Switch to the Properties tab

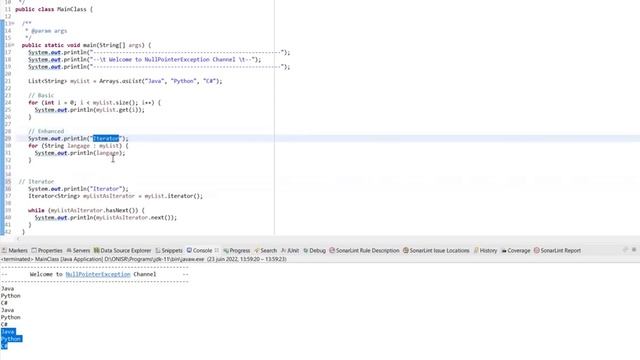click(x=47, y=250)
